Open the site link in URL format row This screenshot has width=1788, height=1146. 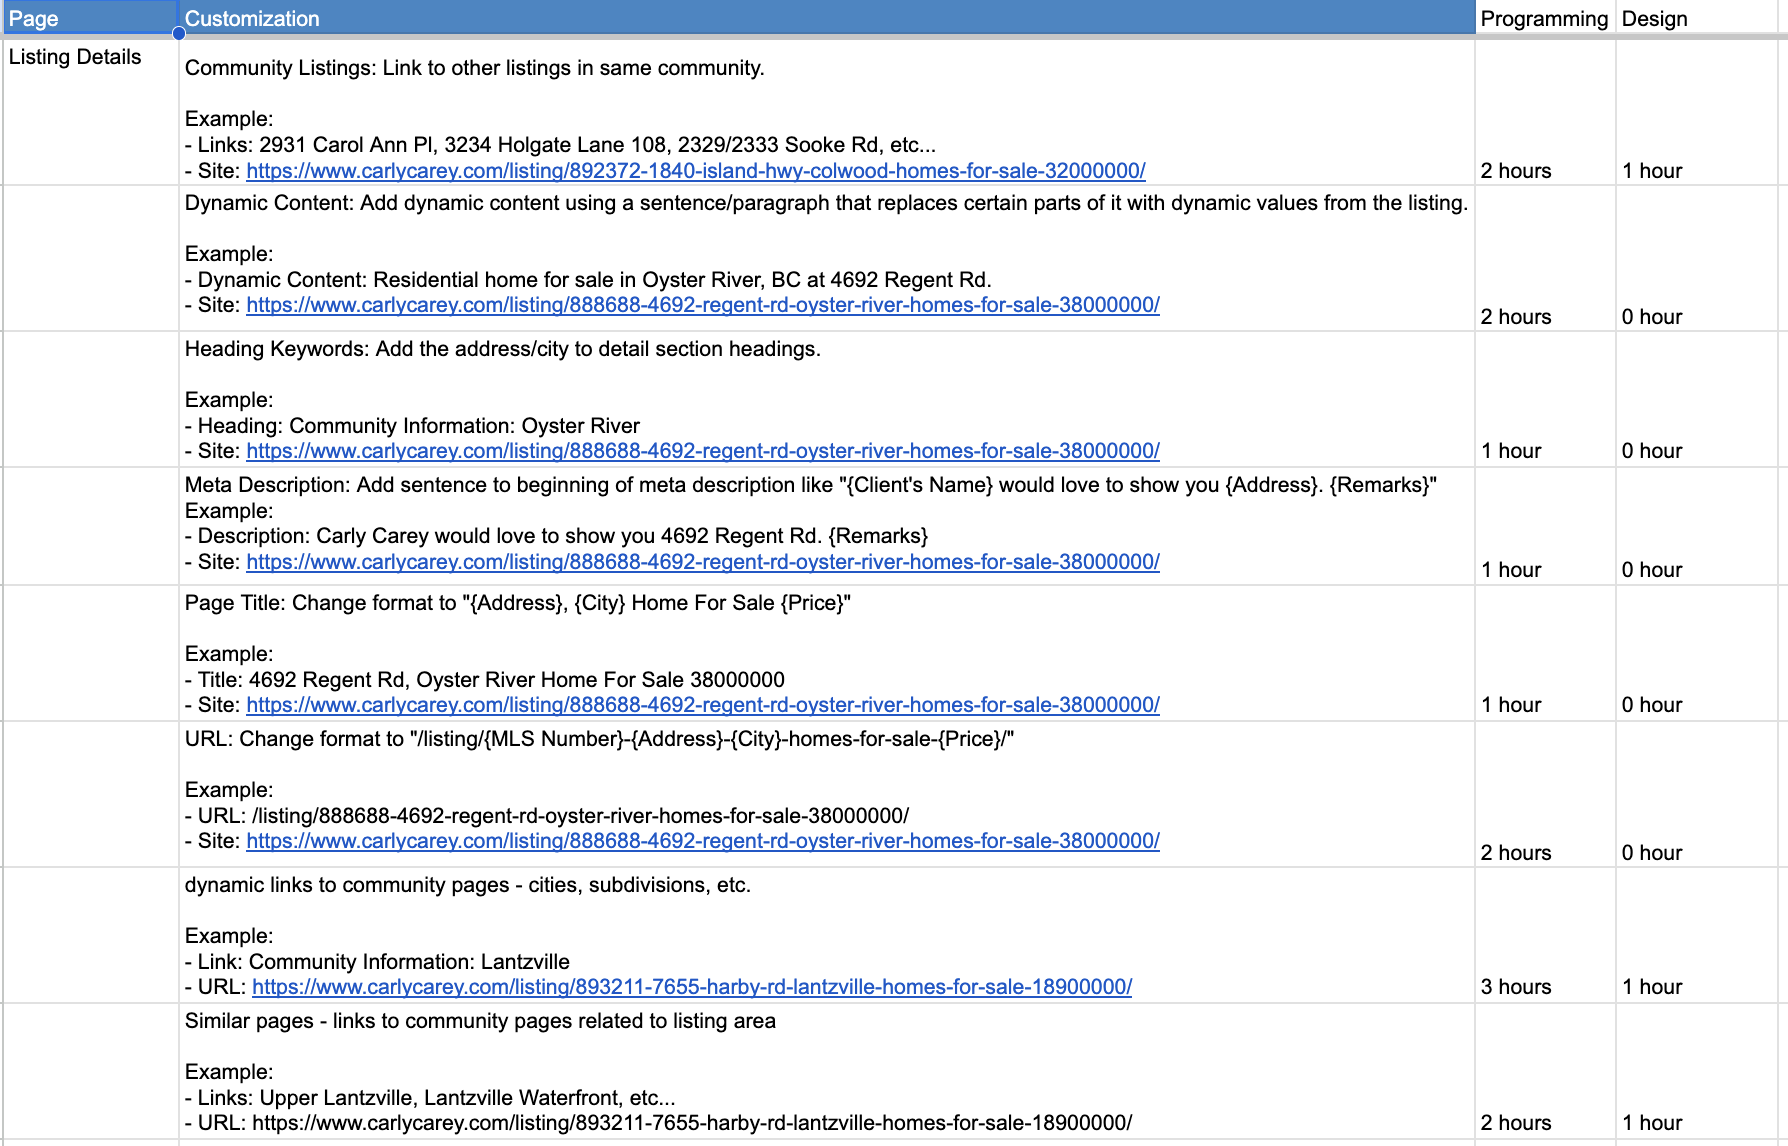[702, 841]
